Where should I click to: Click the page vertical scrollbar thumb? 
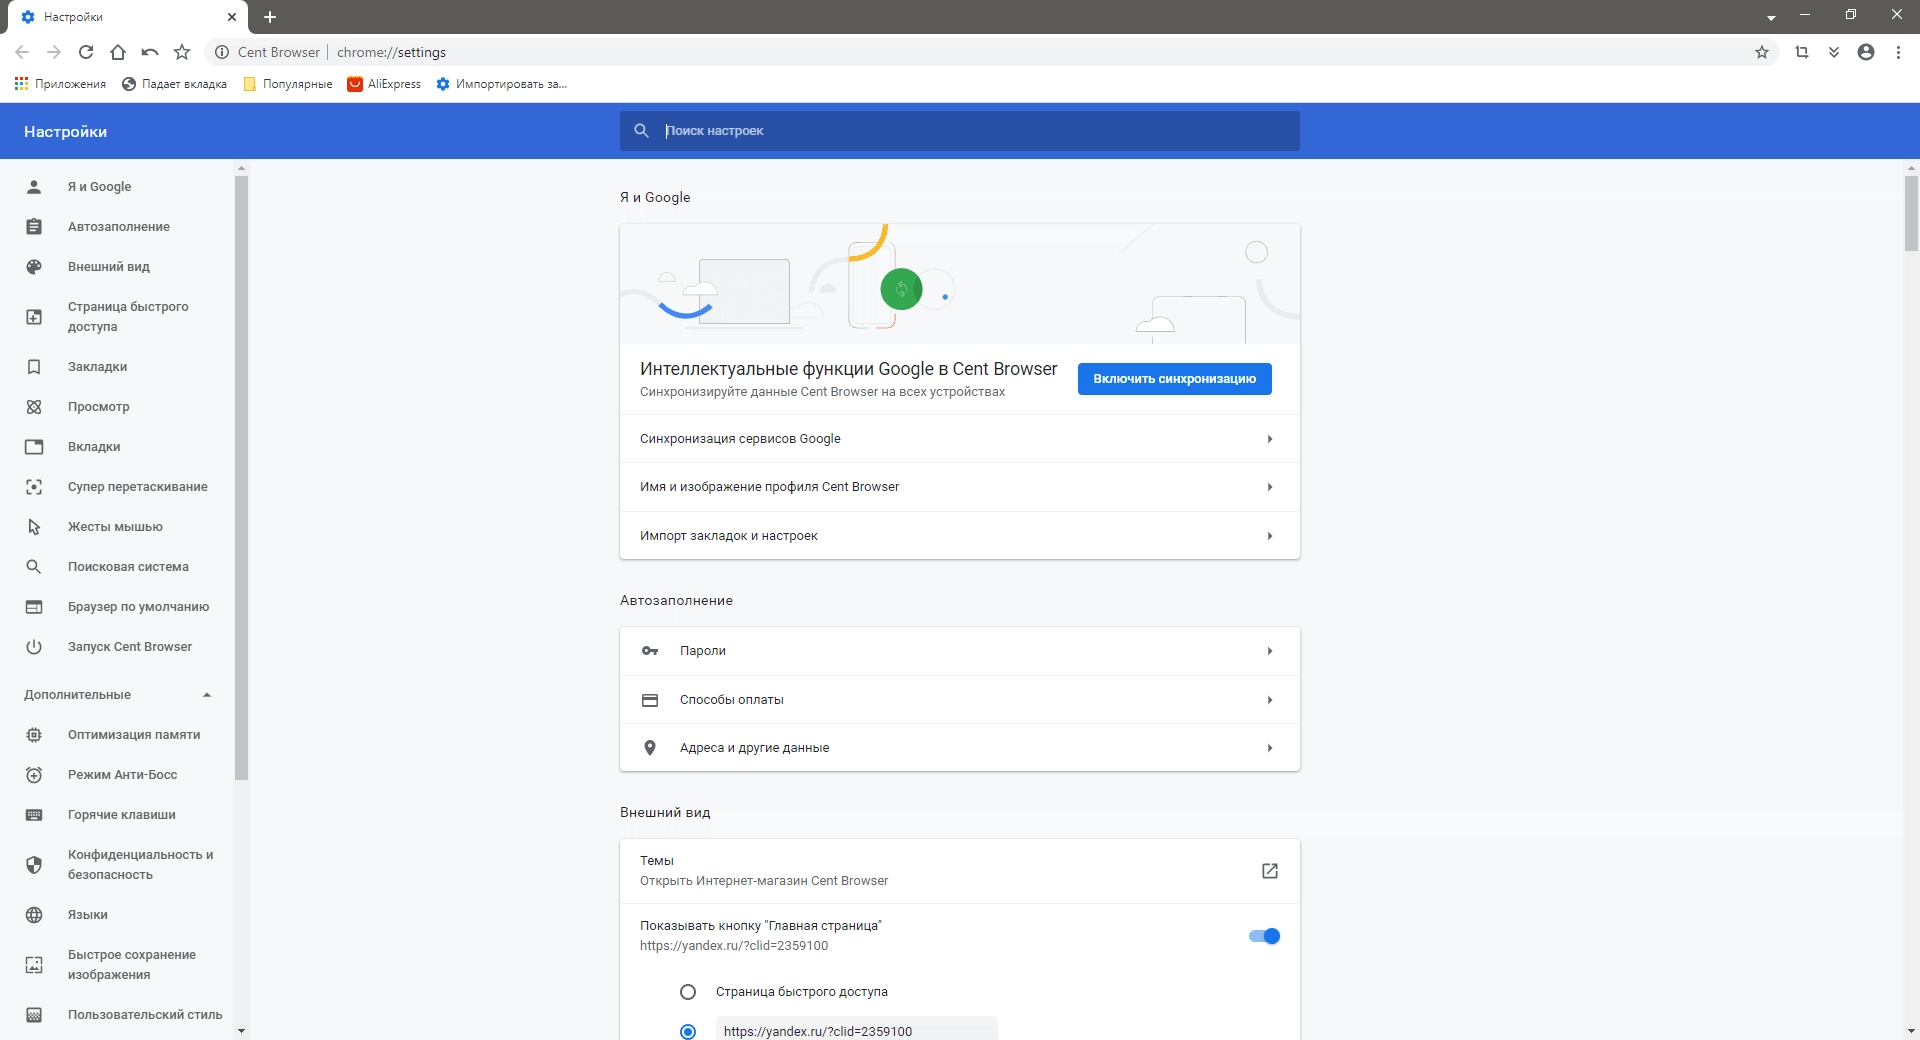pos(1911,213)
